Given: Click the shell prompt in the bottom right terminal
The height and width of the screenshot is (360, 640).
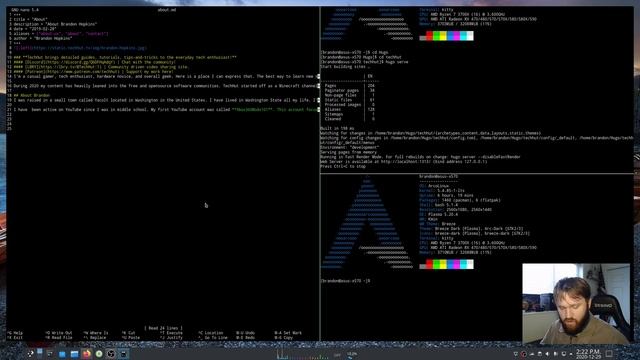Looking at the screenshot, I should [345, 281].
